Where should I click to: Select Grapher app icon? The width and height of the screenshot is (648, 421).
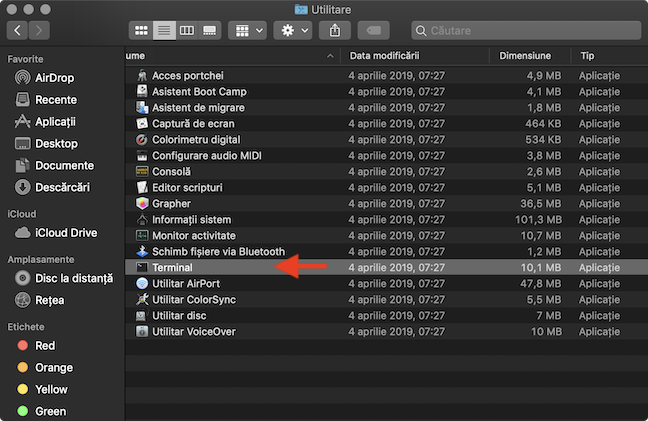[x=142, y=203]
